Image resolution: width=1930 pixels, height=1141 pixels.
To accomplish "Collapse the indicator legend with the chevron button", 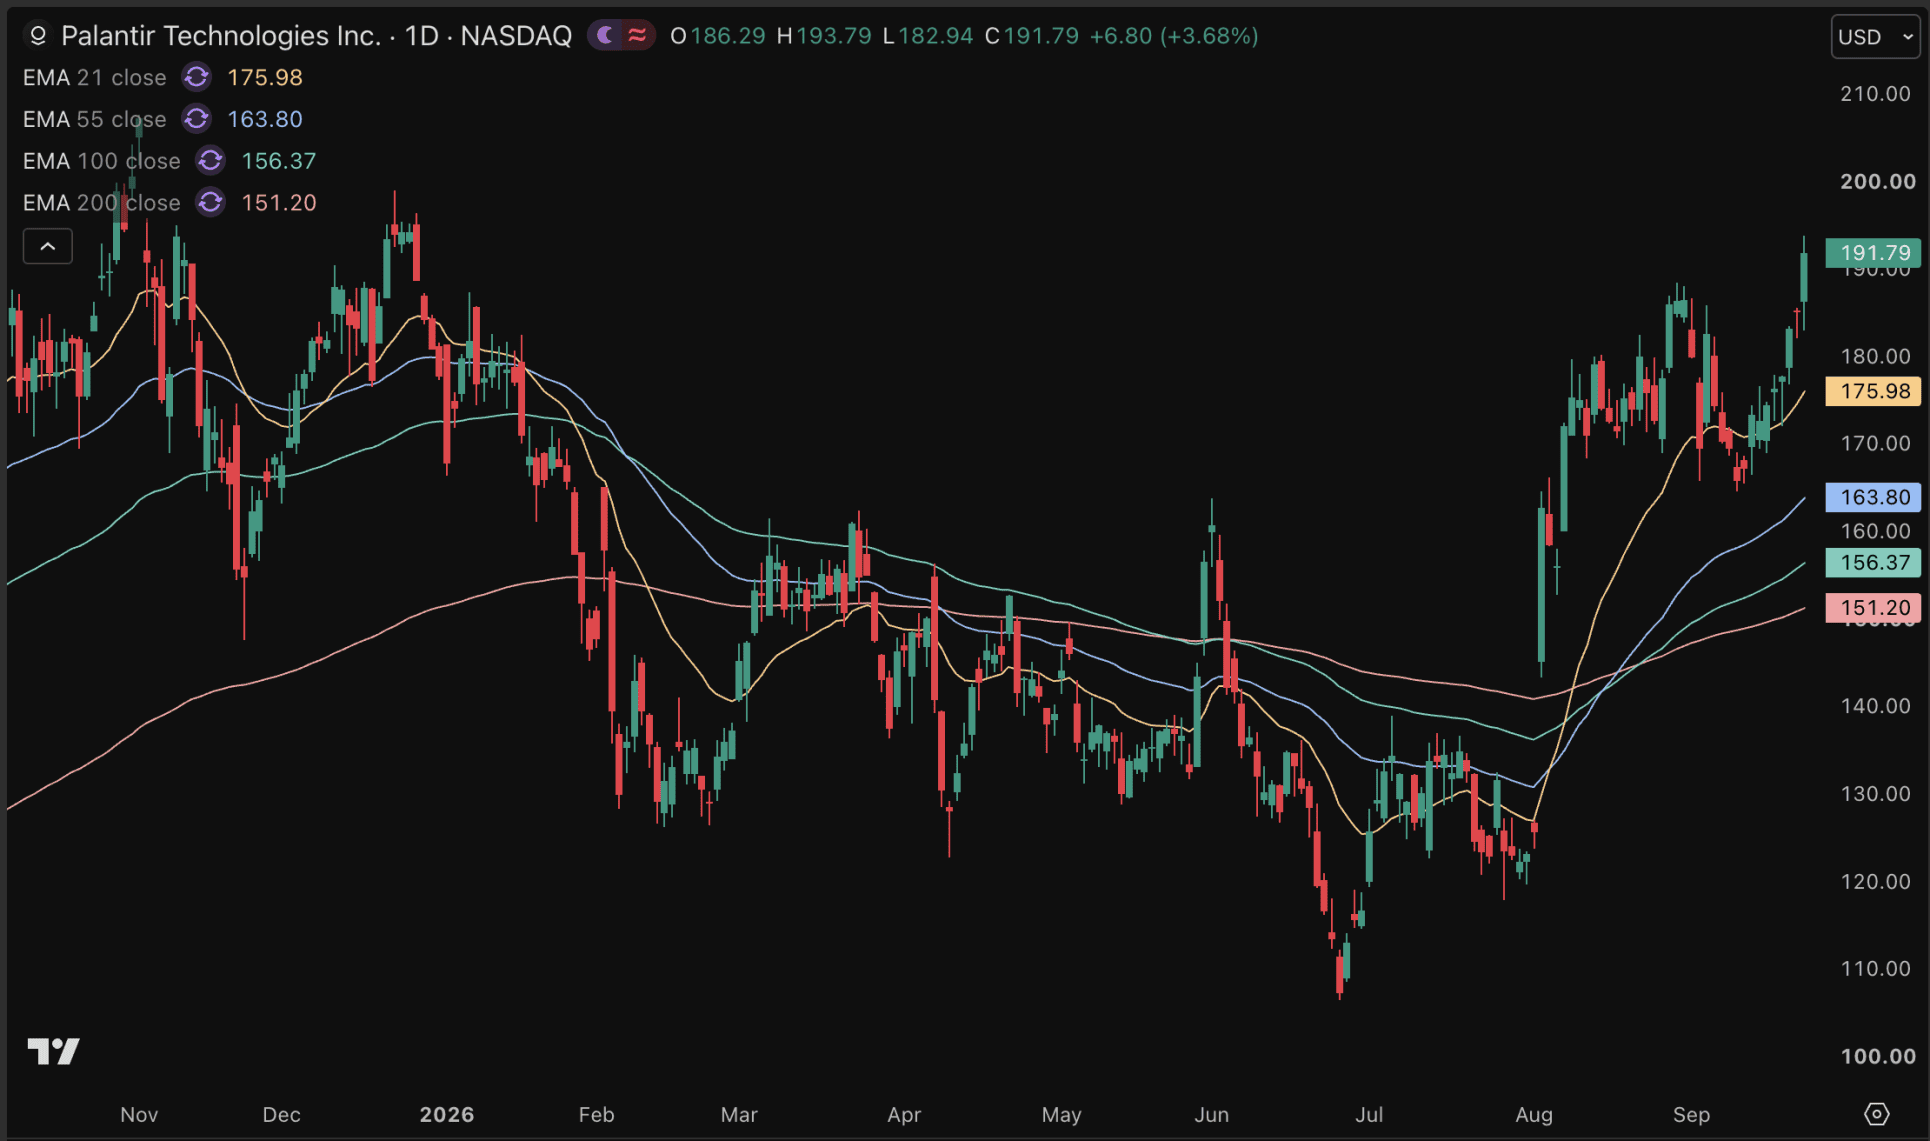I will click(48, 246).
